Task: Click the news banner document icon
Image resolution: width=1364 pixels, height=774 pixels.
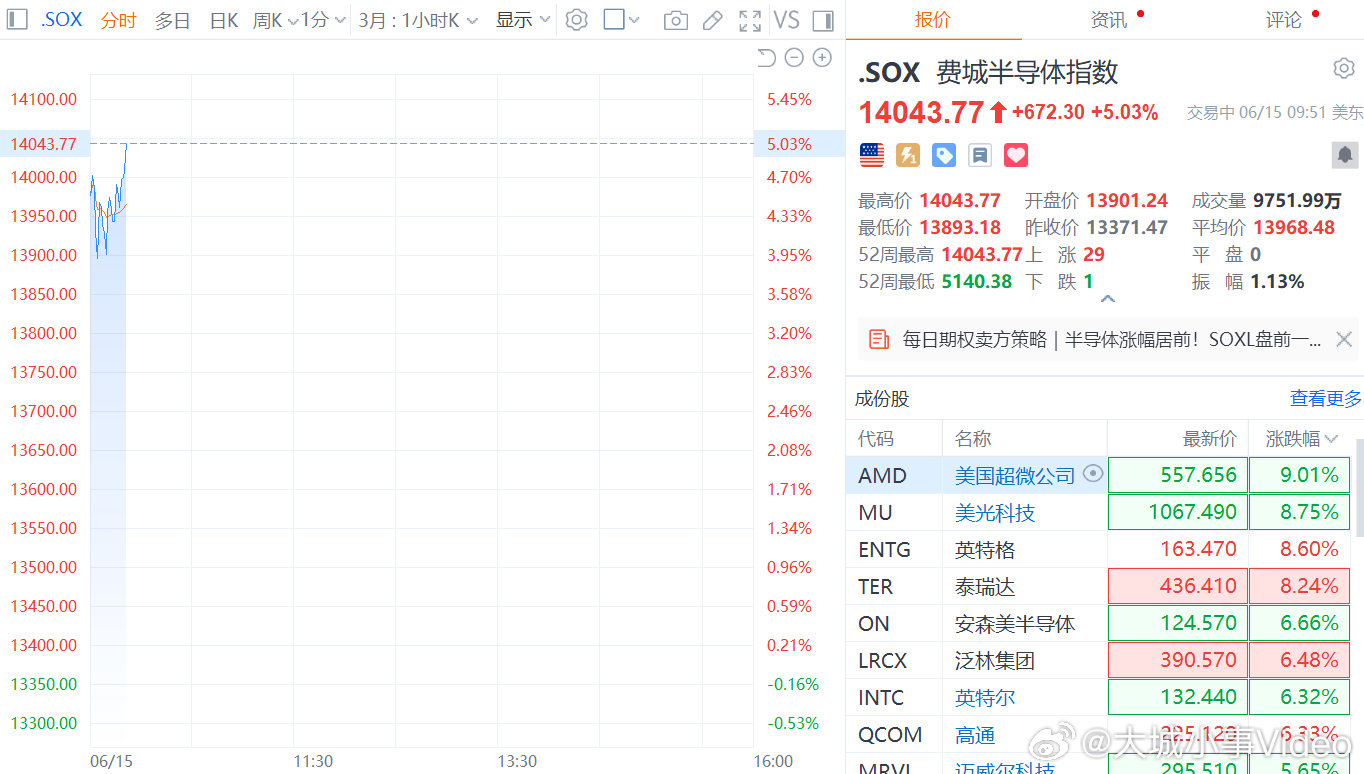Action: click(x=879, y=340)
